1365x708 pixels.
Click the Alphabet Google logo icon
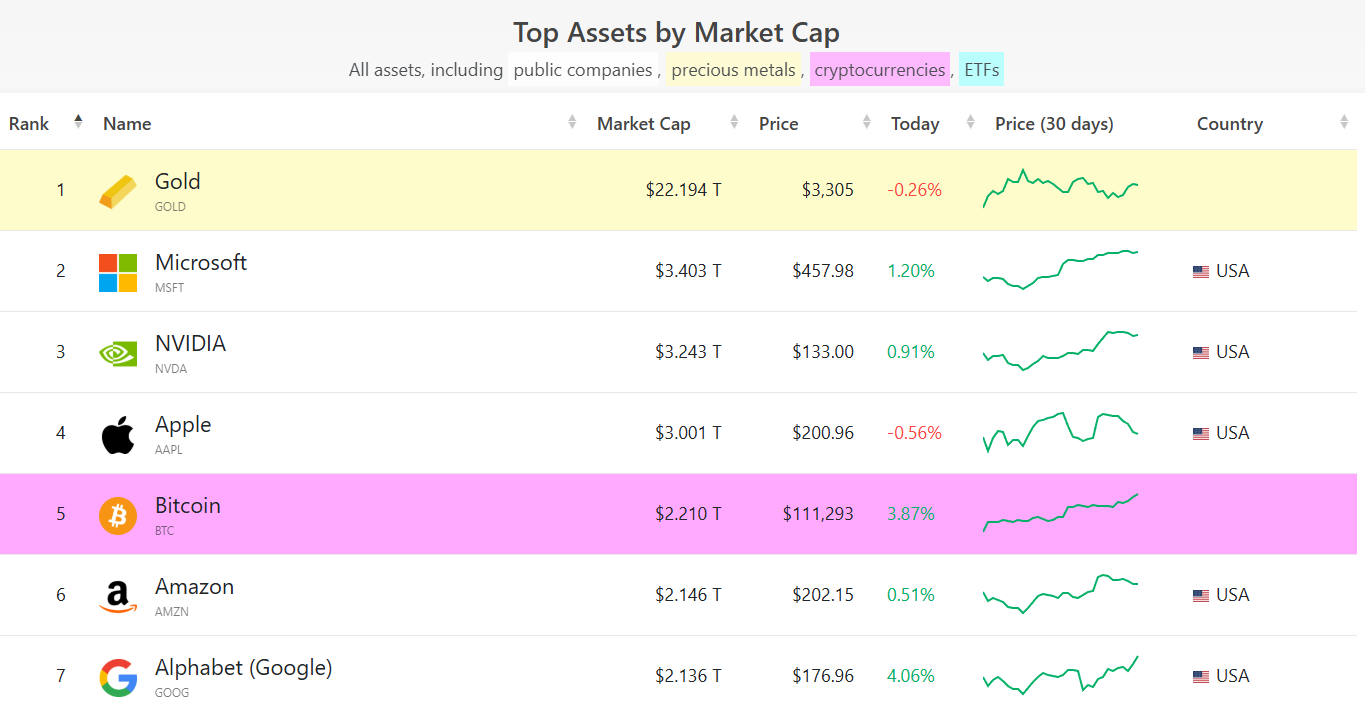click(118, 677)
